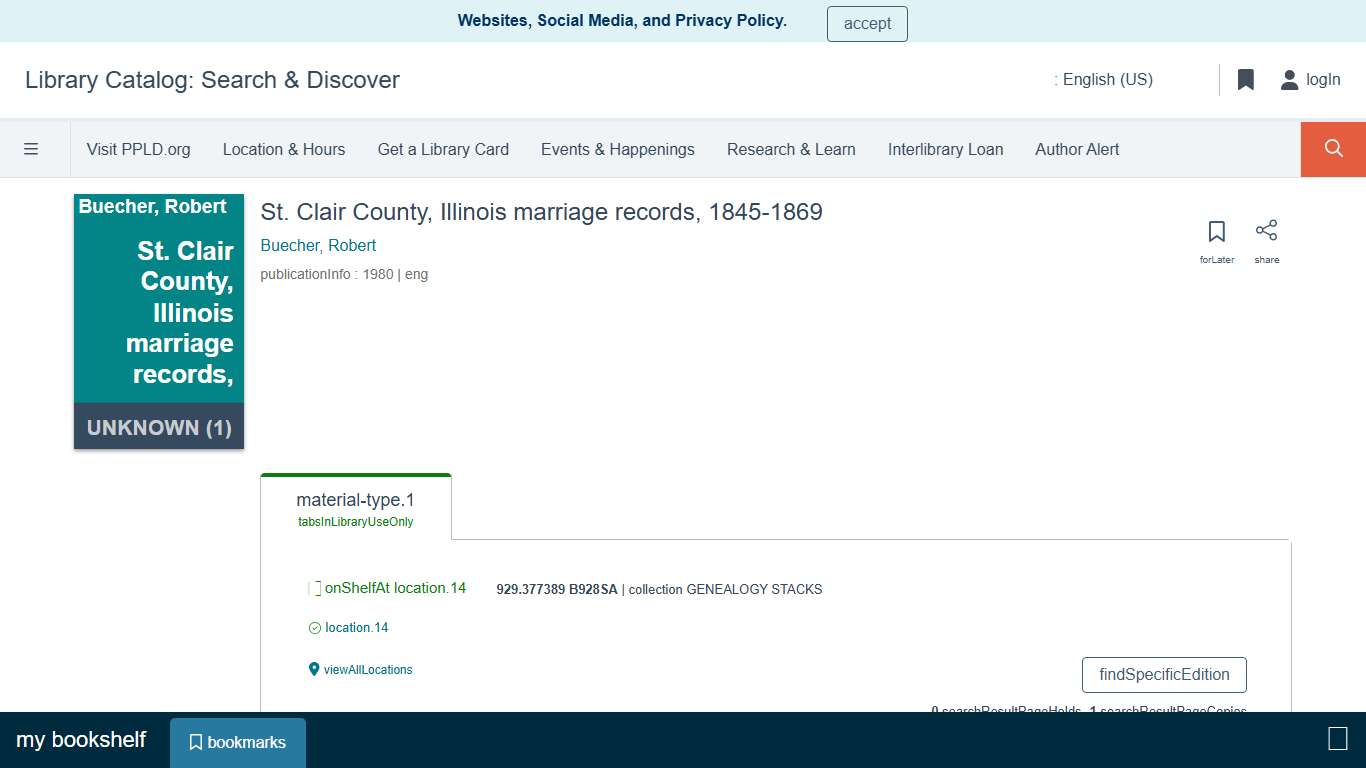Switch to the material-type.1 tab
The height and width of the screenshot is (768, 1366).
(355, 505)
